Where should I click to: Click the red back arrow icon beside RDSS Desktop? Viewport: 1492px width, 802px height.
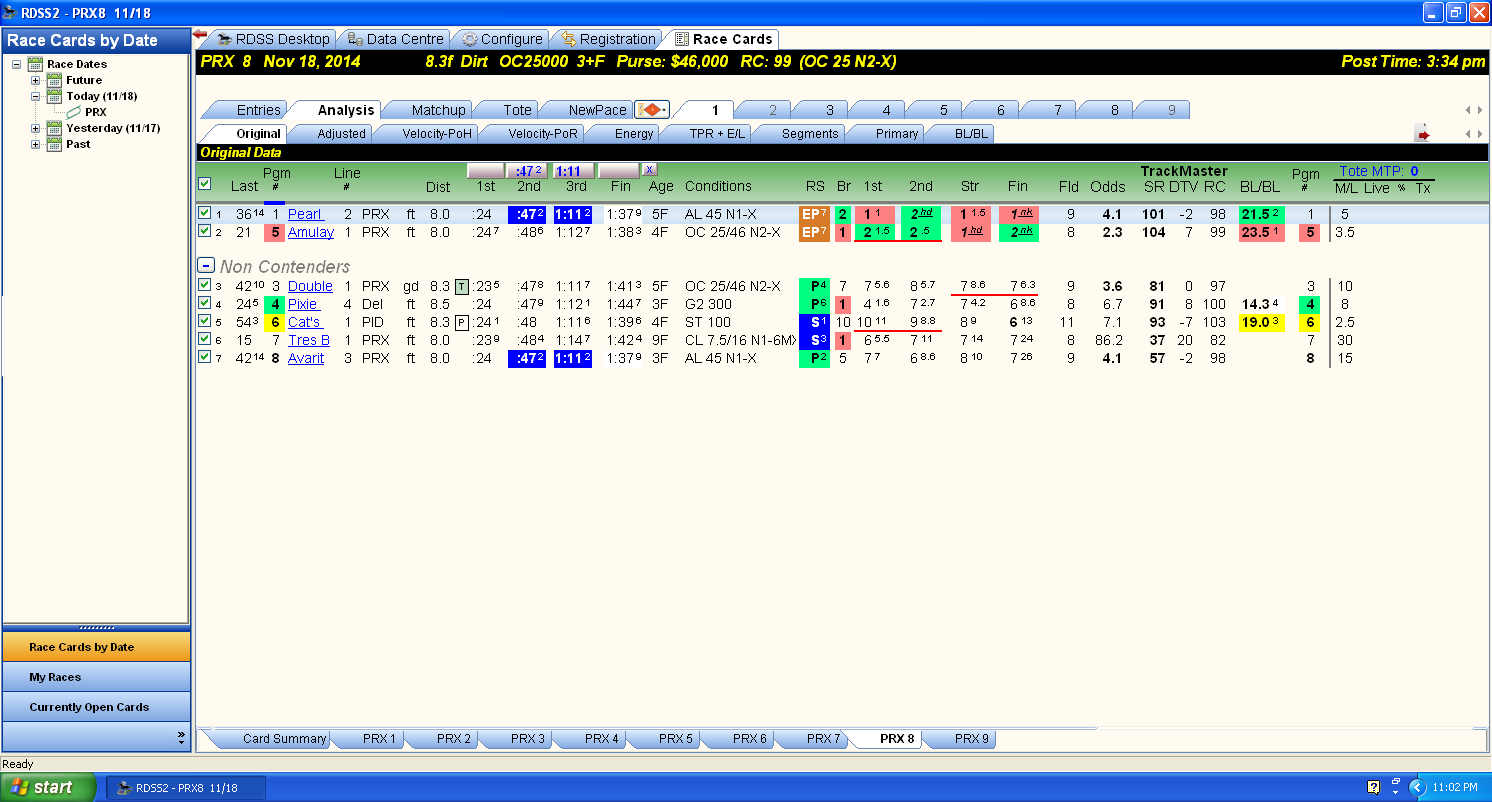[x=200, y=34]
